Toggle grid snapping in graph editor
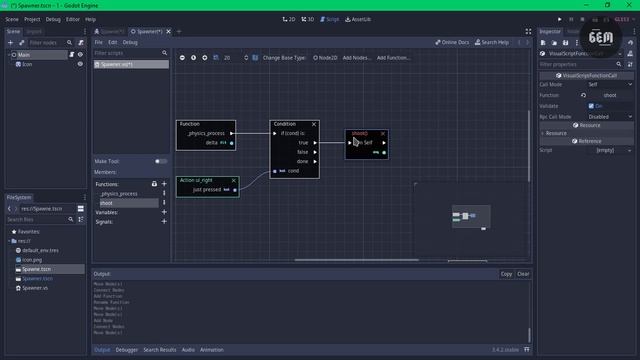 click(216, 58)
